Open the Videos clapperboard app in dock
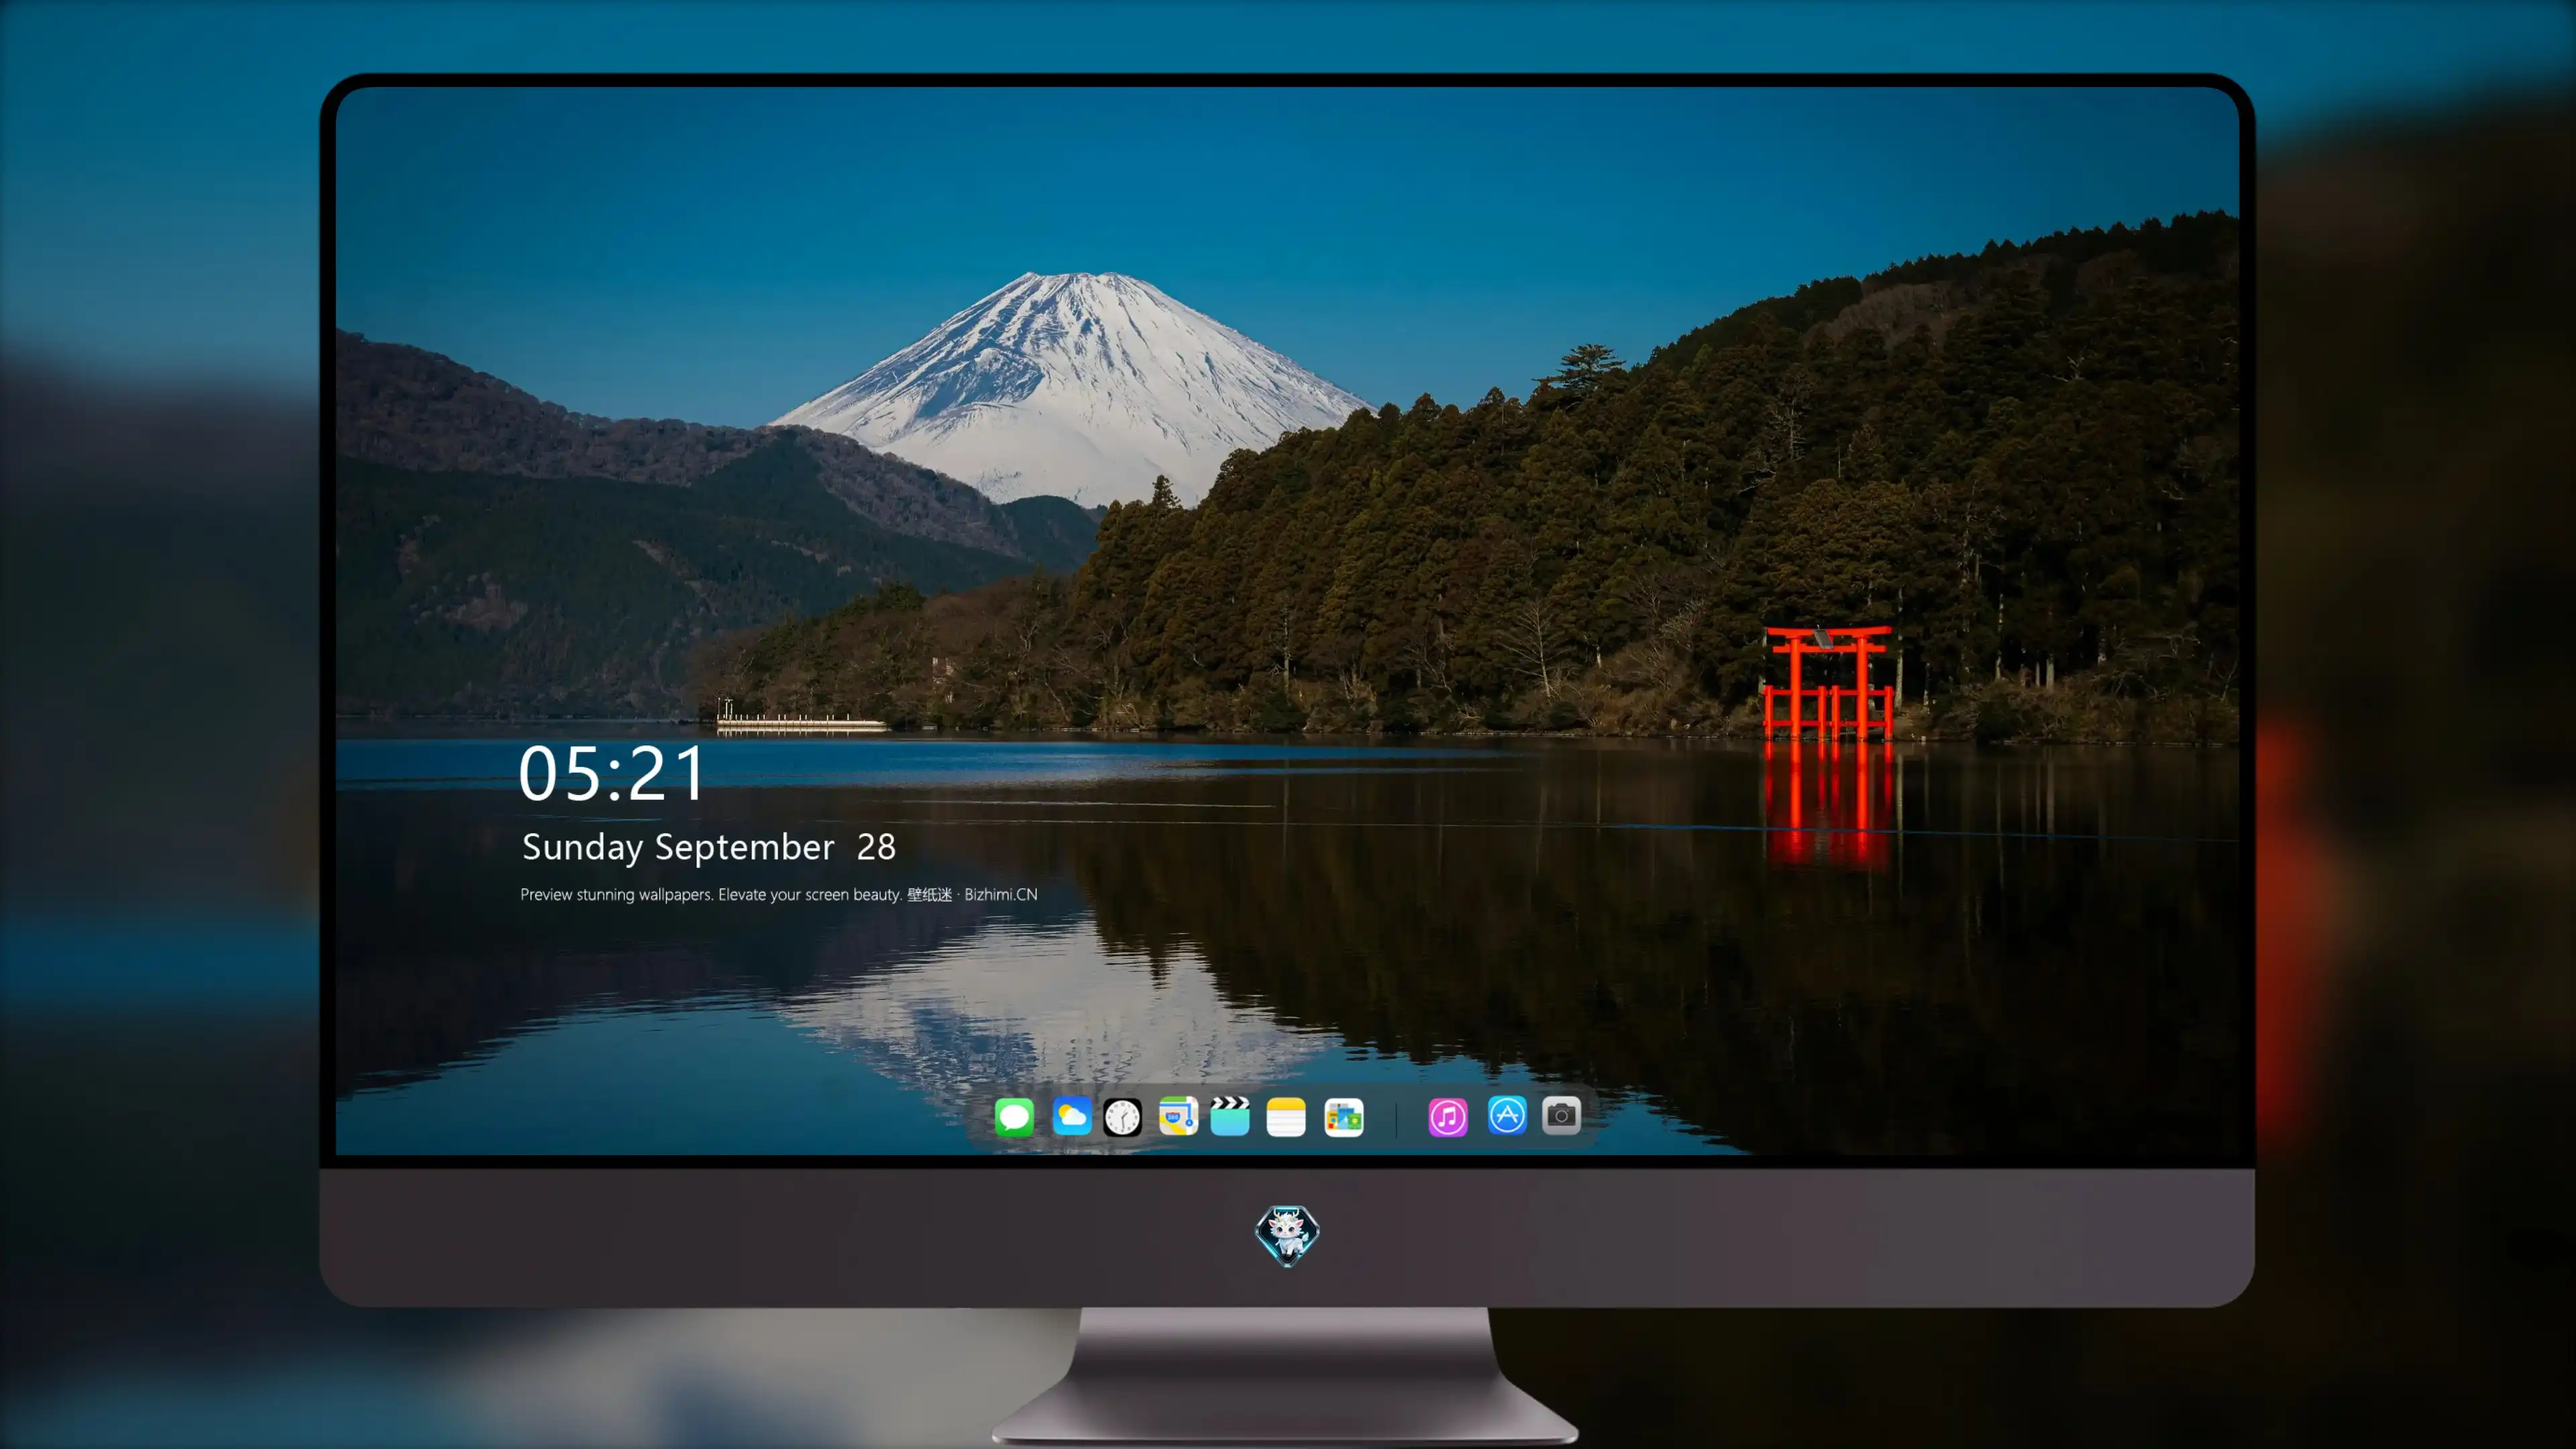The height and width of the screenshot is (1449, 2576). (x=1230, y=1116)
